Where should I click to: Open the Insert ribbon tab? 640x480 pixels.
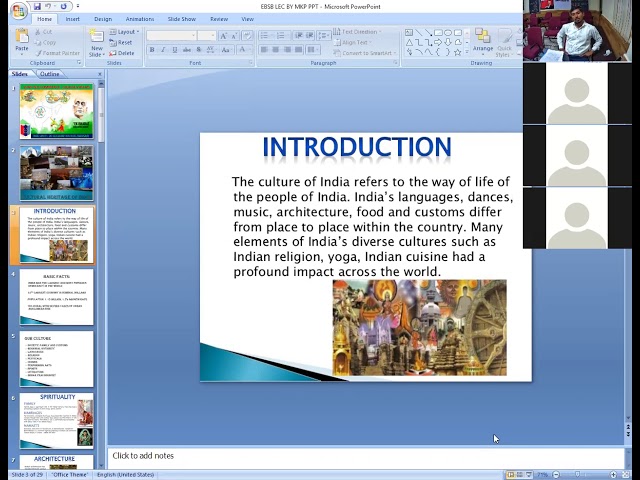click(72, 19)
